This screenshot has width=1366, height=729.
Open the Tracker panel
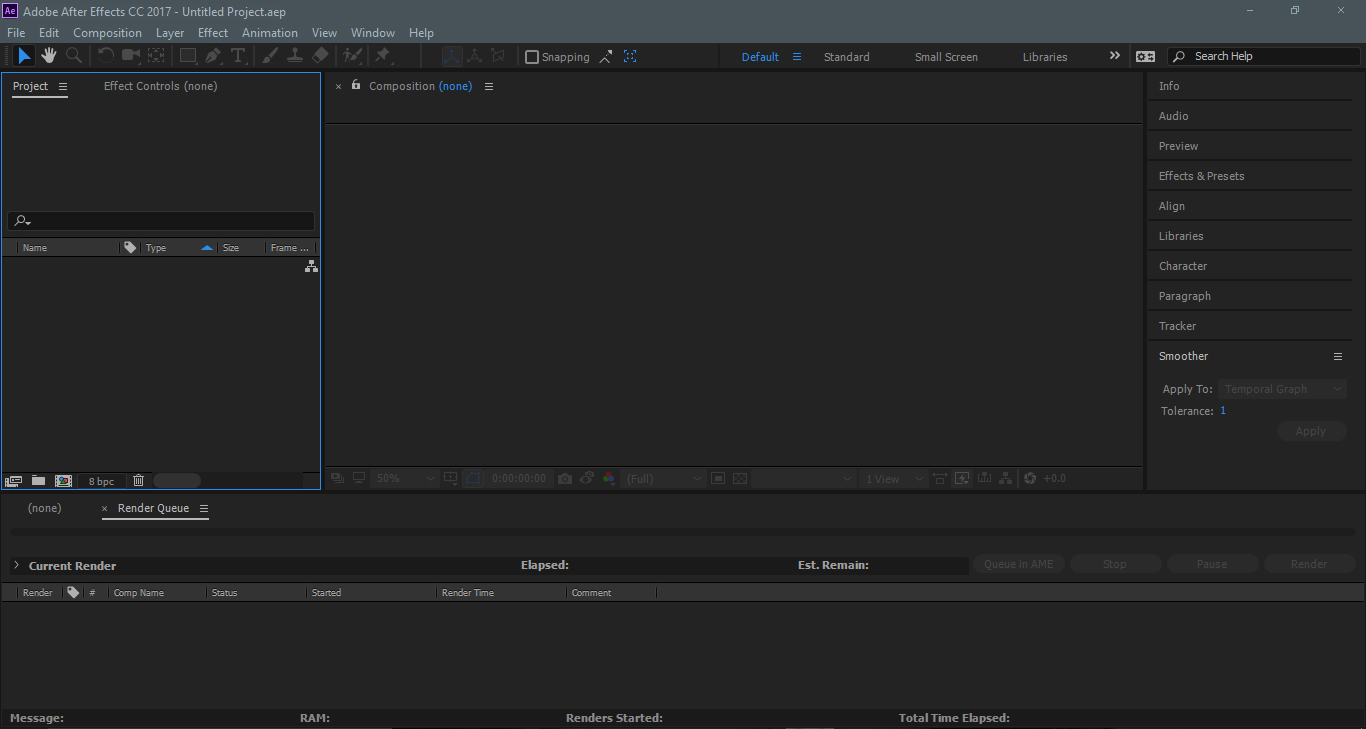(x=1177, y=325)
